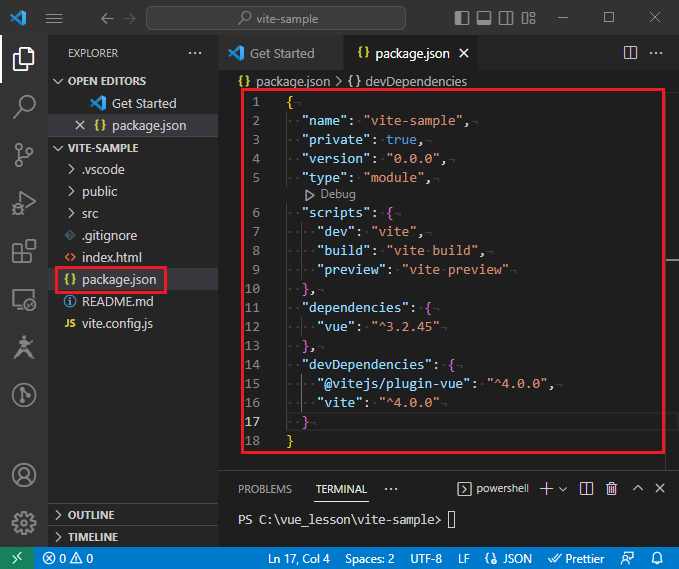The image size is (679, 569).
Task: Open the Remote Explorer view
Action: click(23, 300)
